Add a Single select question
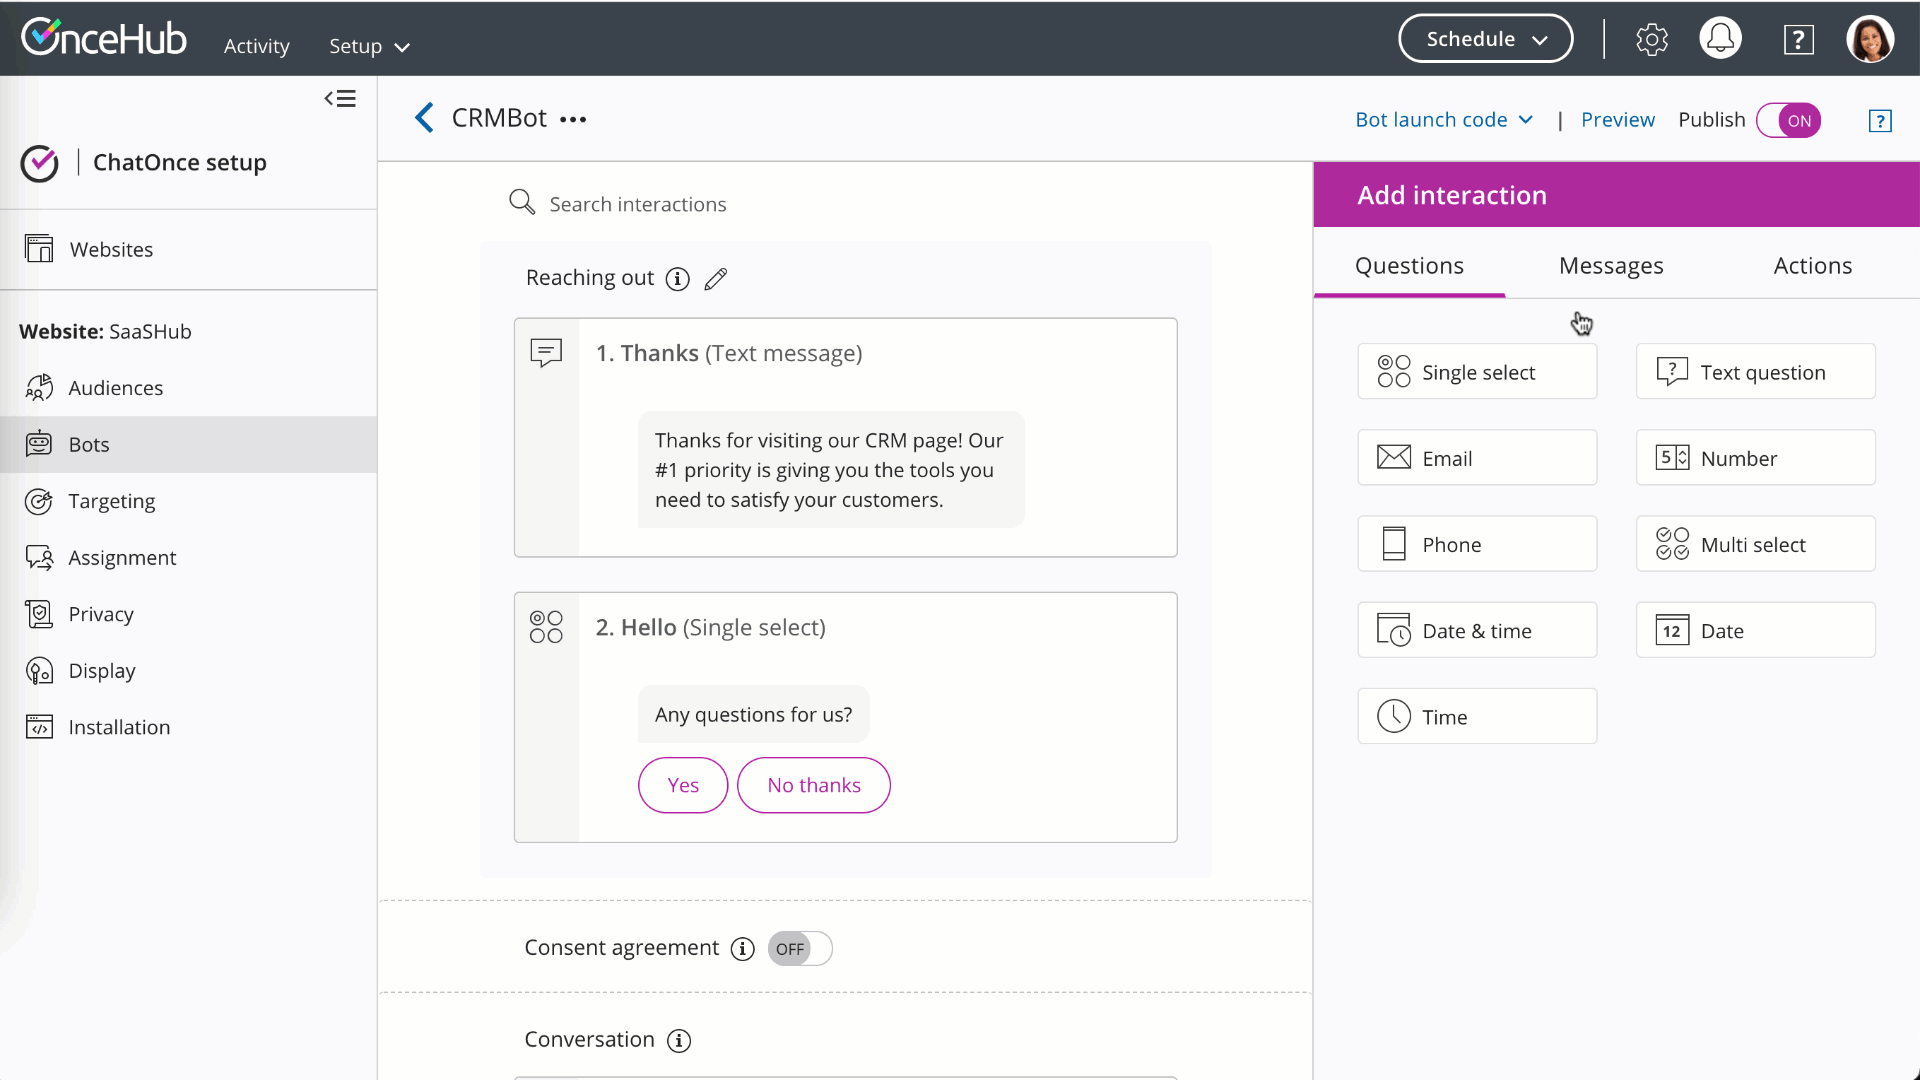This screenshot has height=1080, width=1920. [x=1476, y=372]
